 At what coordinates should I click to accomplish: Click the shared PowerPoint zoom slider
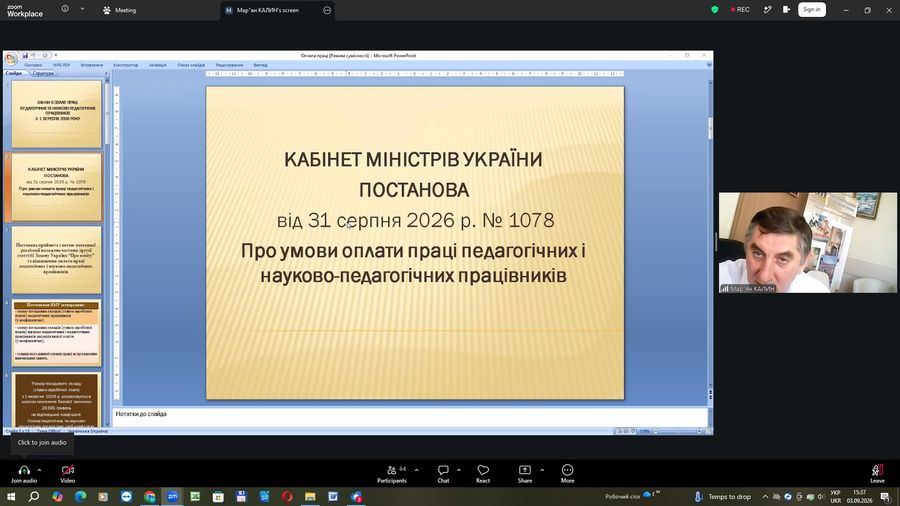[x=677, y=431]
